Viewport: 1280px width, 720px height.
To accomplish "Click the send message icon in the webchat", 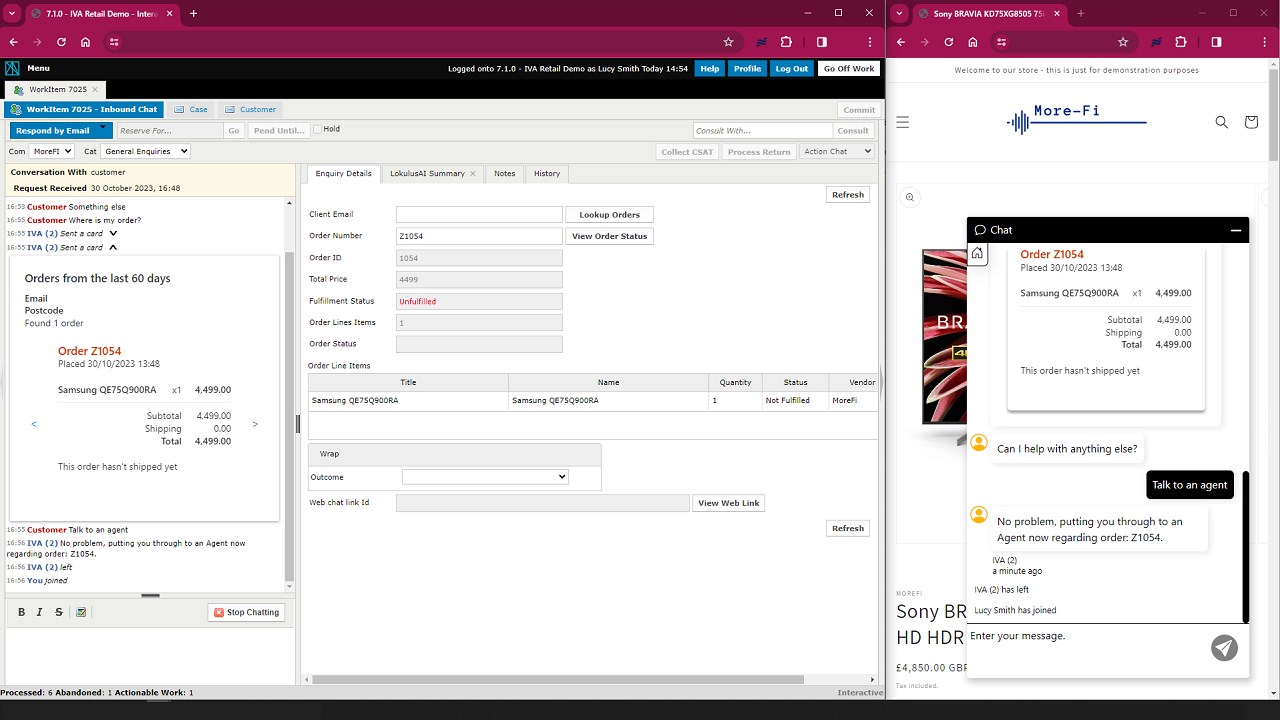I will [1224, 648].
